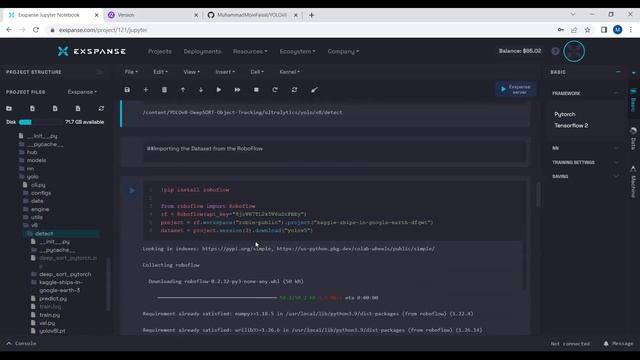Stop kernel execution with the square icon

256,90
